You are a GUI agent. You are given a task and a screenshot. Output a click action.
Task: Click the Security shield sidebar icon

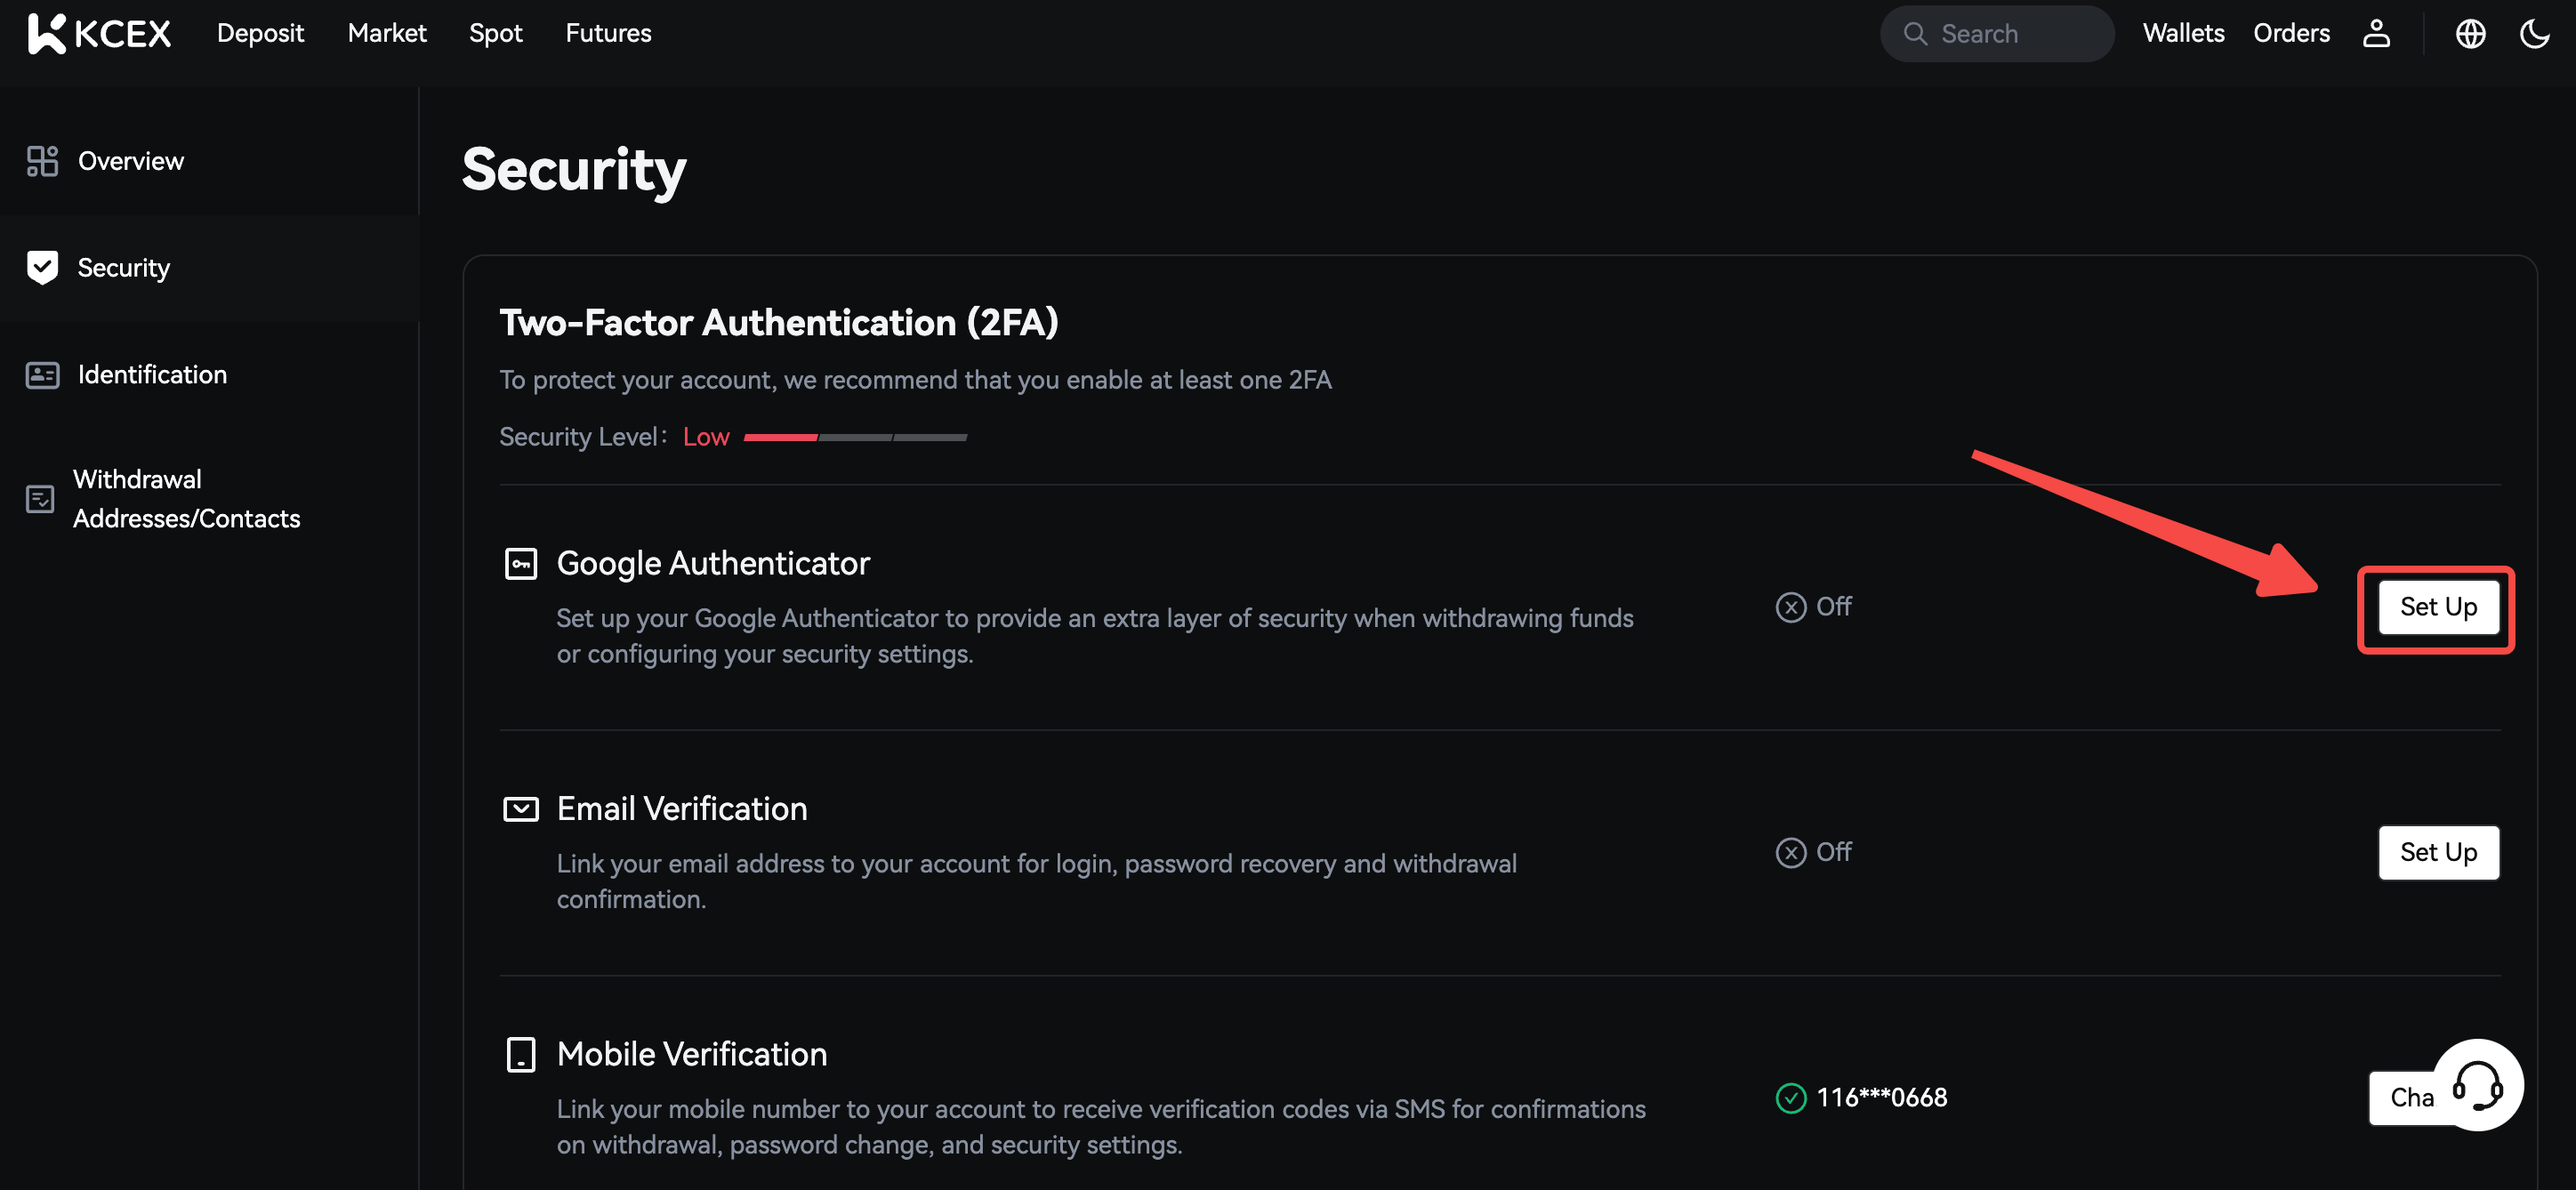(x=42, y=267)
